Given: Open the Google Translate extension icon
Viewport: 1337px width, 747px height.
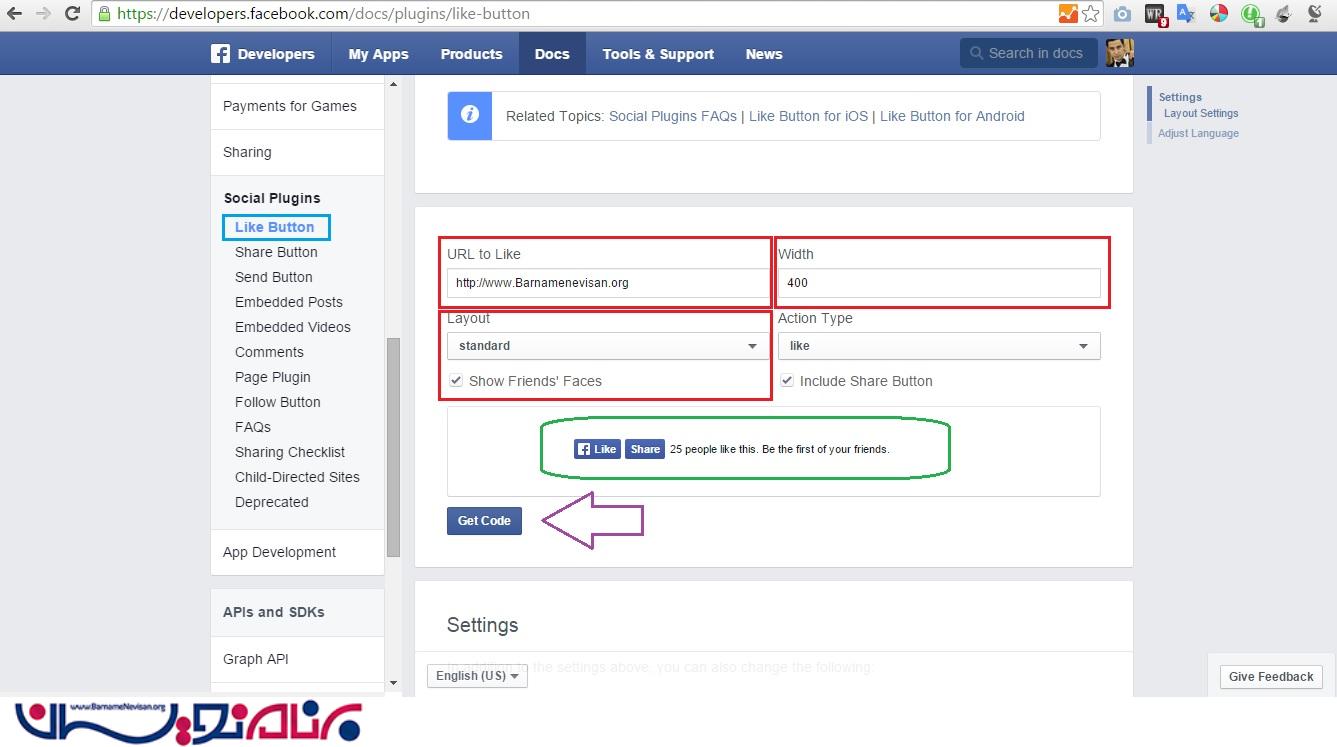Looking at the screenshot, I should tap(1186, 14).
